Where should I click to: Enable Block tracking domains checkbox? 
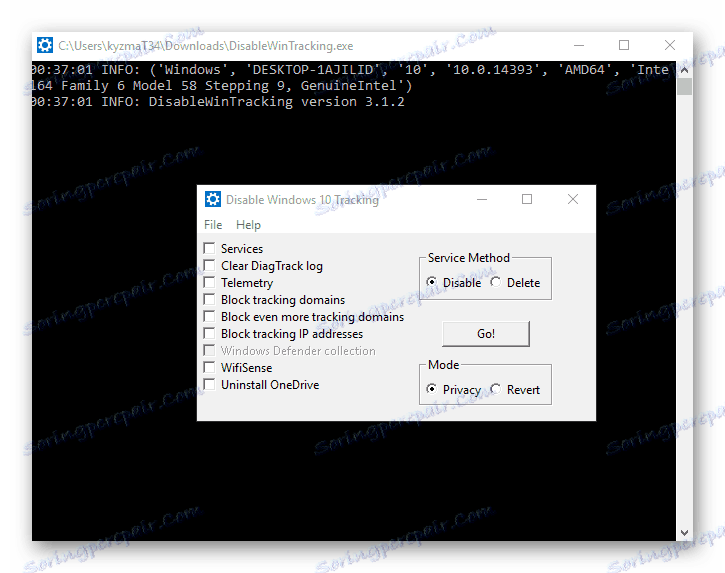[209, 300]
